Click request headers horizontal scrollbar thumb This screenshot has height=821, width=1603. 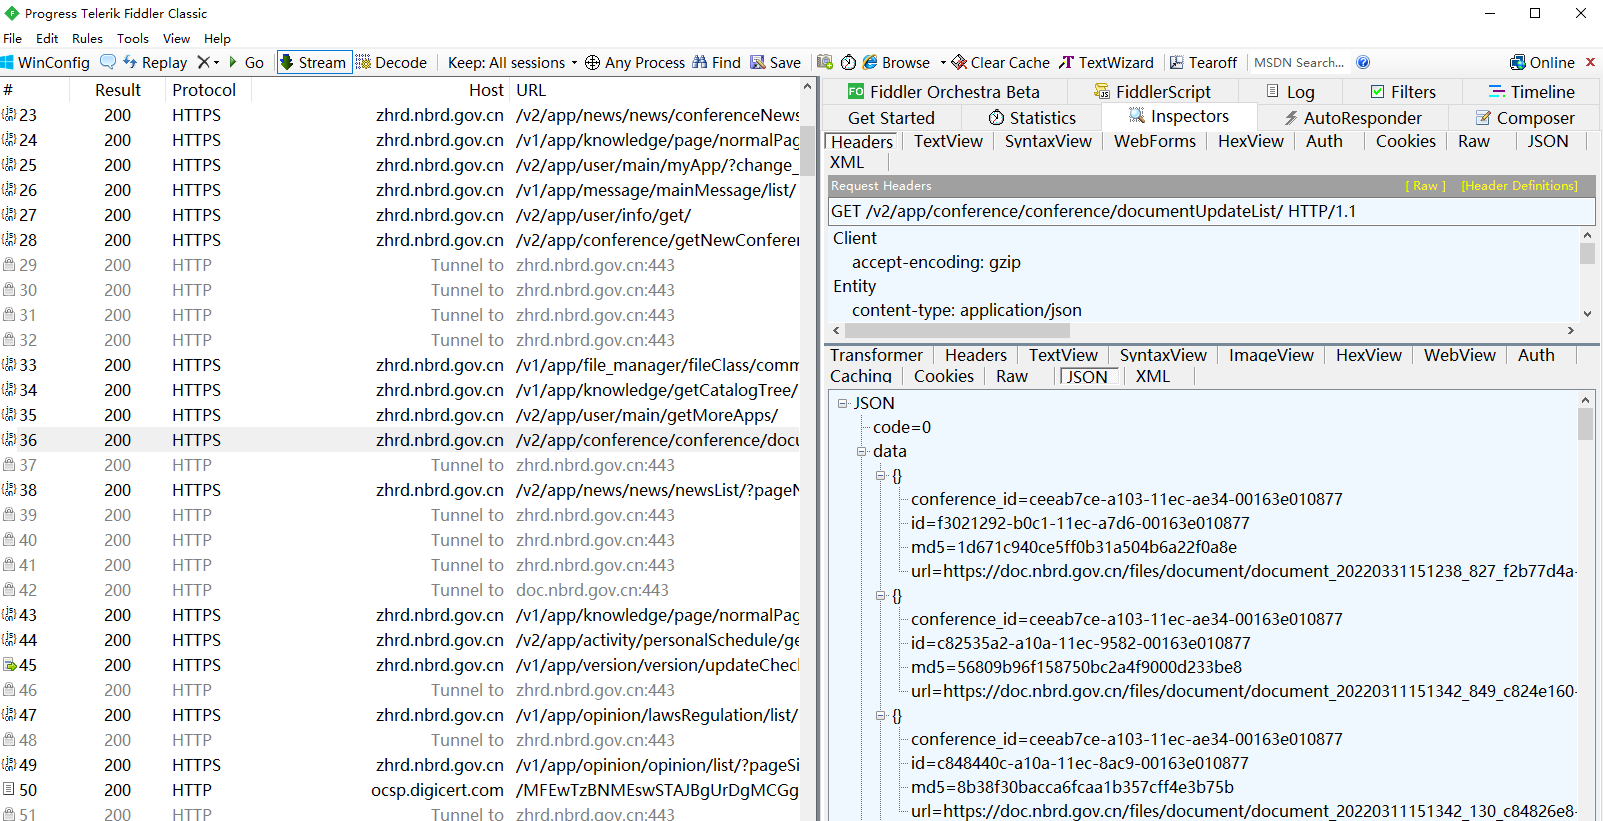pos(957,331)
